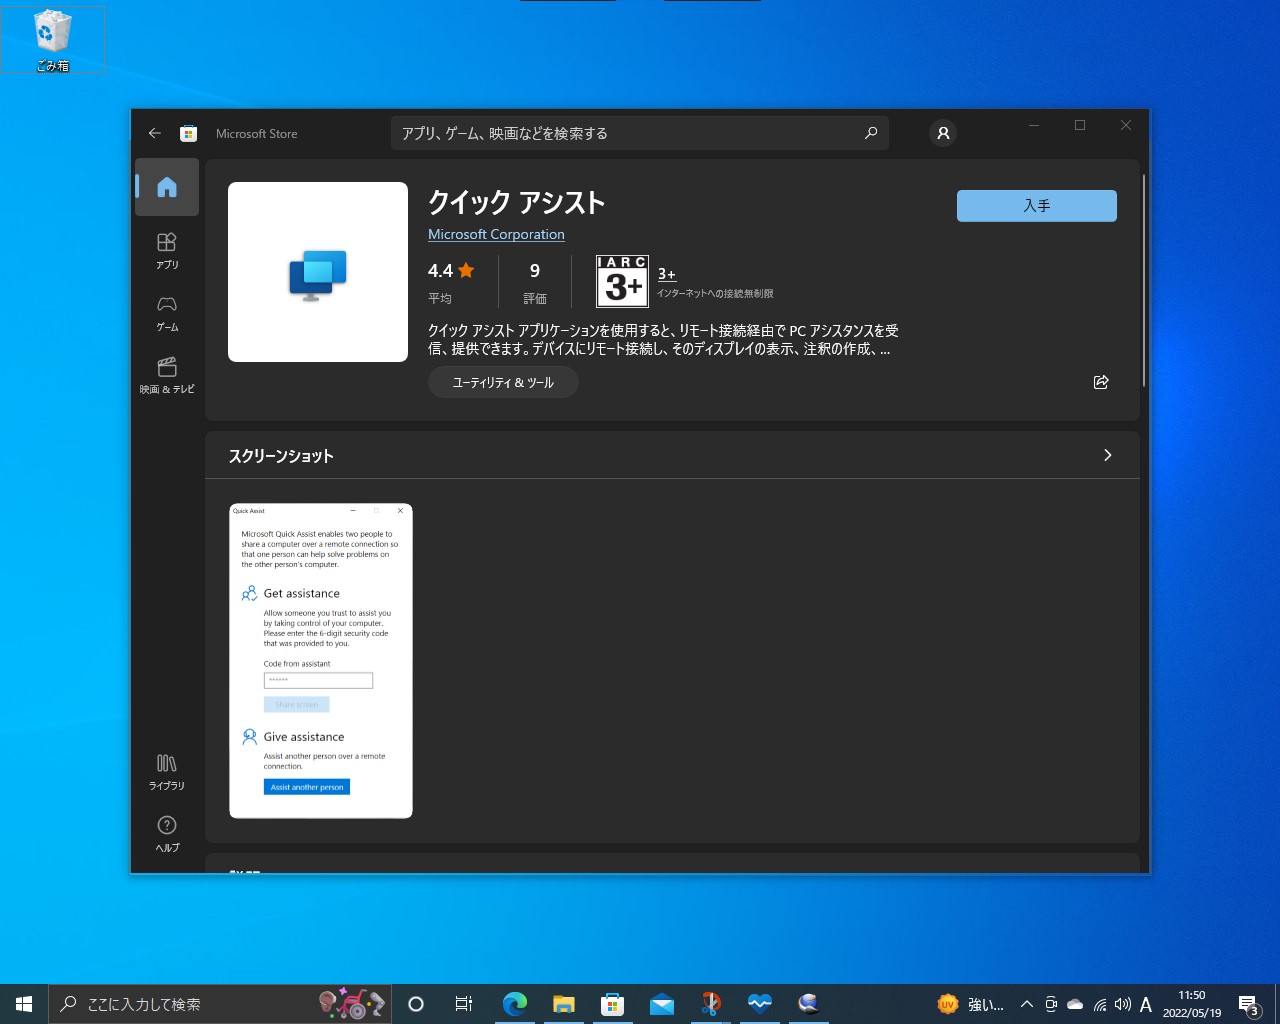Expand the スクリーンショット section chevron
Screen dimensions: 1280x1024
[x=1107, y=455]
